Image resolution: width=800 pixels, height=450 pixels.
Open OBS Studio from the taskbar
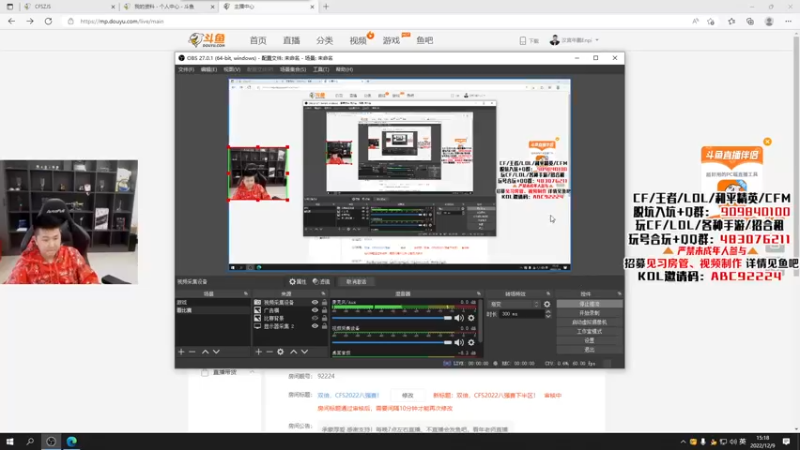(51, 441)
